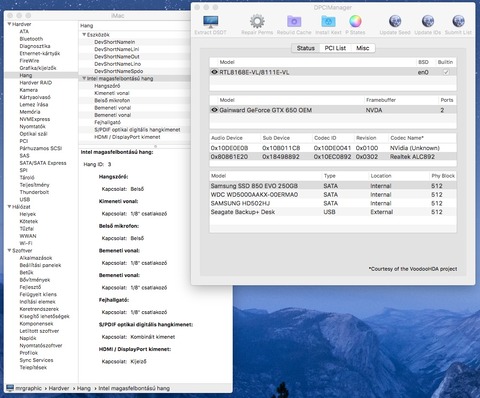Click the NVidia (Unknown) codec row

click(333, 148)
